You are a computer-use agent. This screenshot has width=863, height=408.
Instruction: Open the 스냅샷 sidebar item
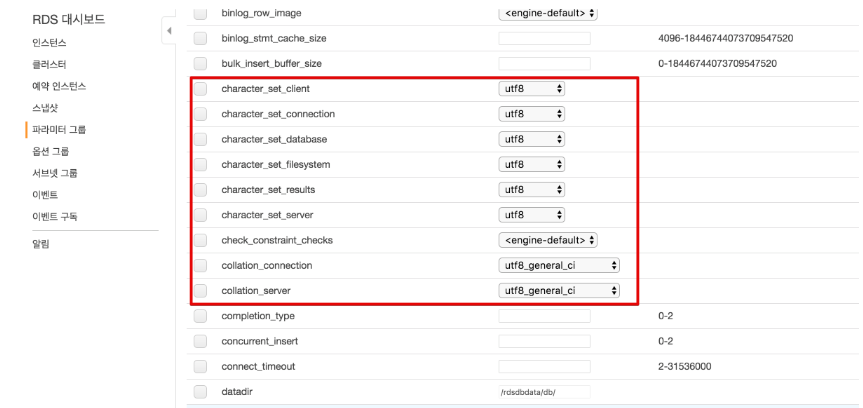pyautogui.click(x=45, y=108)
